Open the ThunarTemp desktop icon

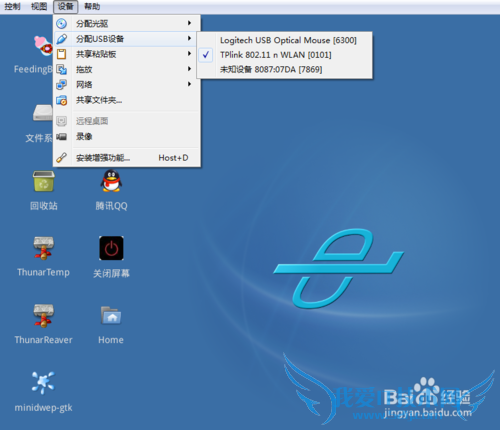point(43,248)
